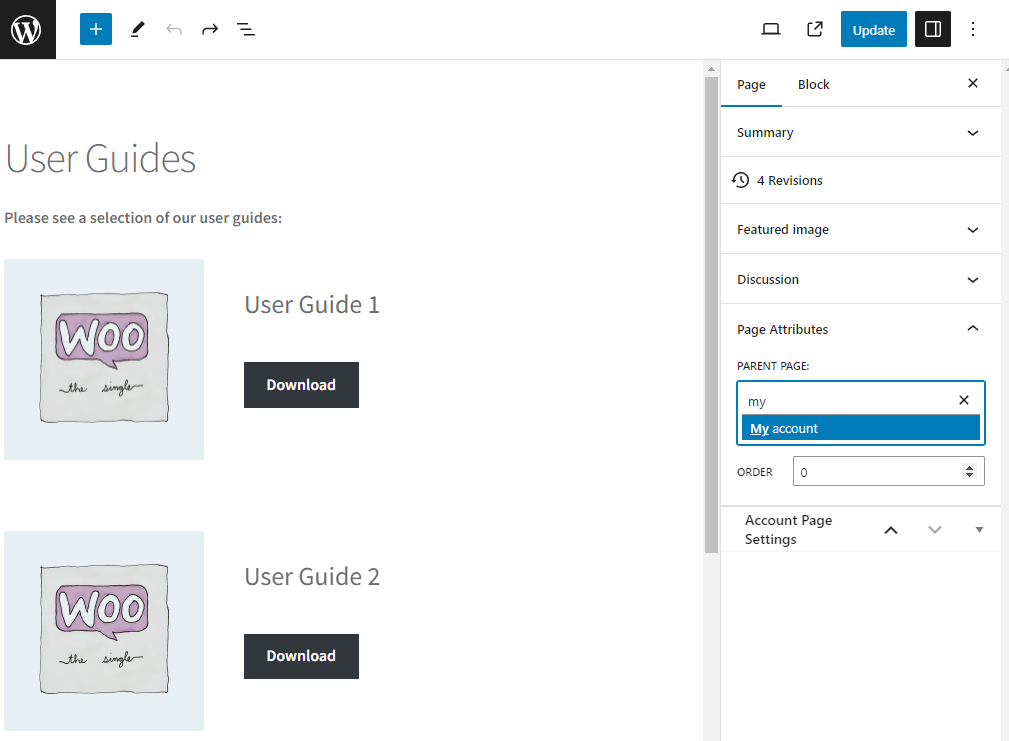Open Document Overview list view
Screen dimensions: 1009x741
tap(246, 30)
